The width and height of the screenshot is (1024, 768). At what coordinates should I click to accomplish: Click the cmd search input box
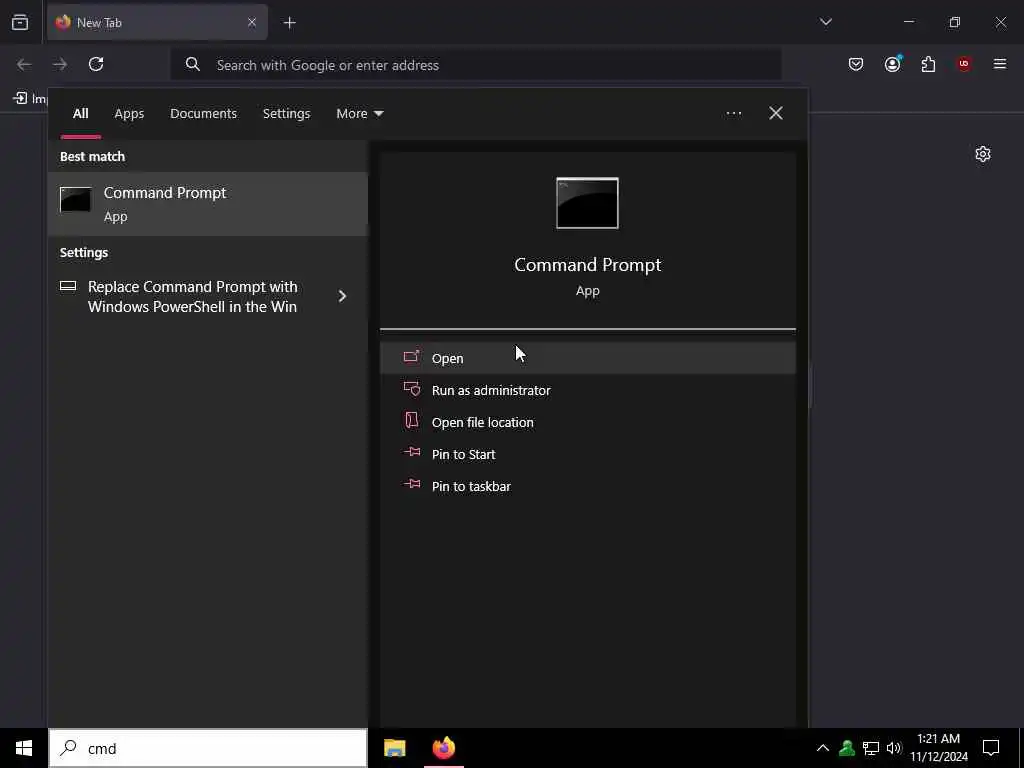[208, 748]
